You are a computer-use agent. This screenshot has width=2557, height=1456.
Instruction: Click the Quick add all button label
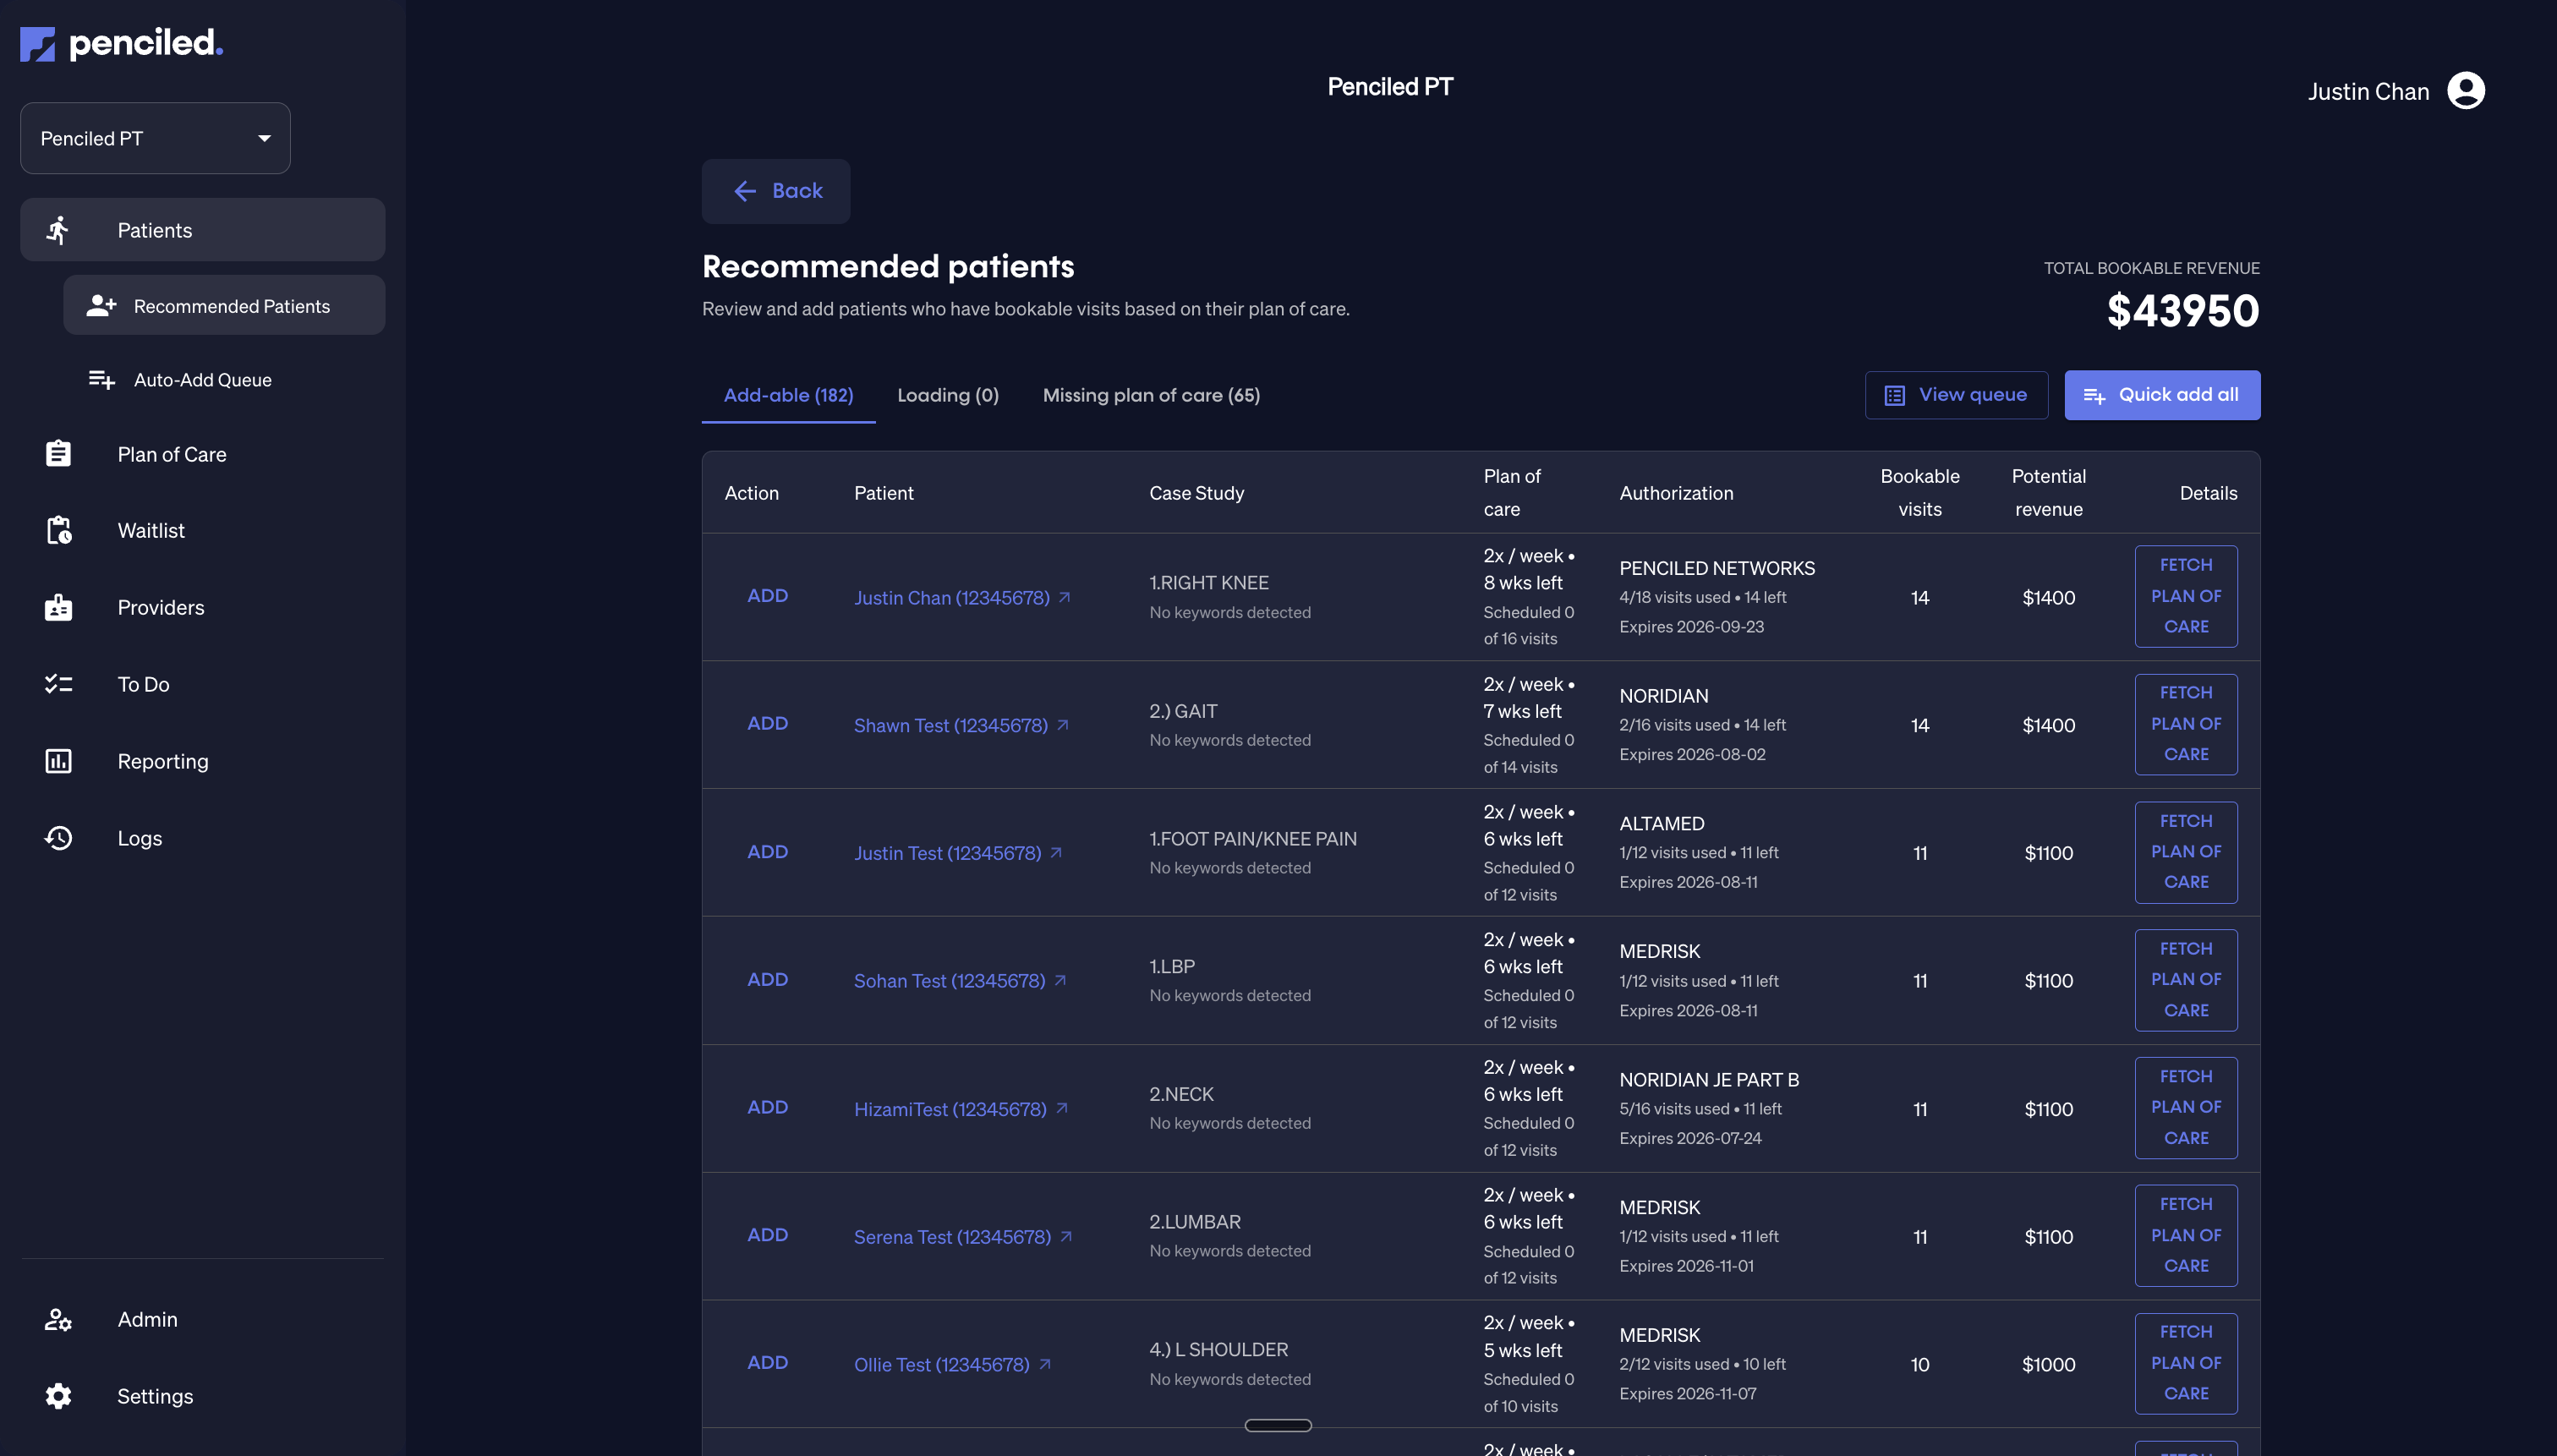click(x=2178, y=395)
